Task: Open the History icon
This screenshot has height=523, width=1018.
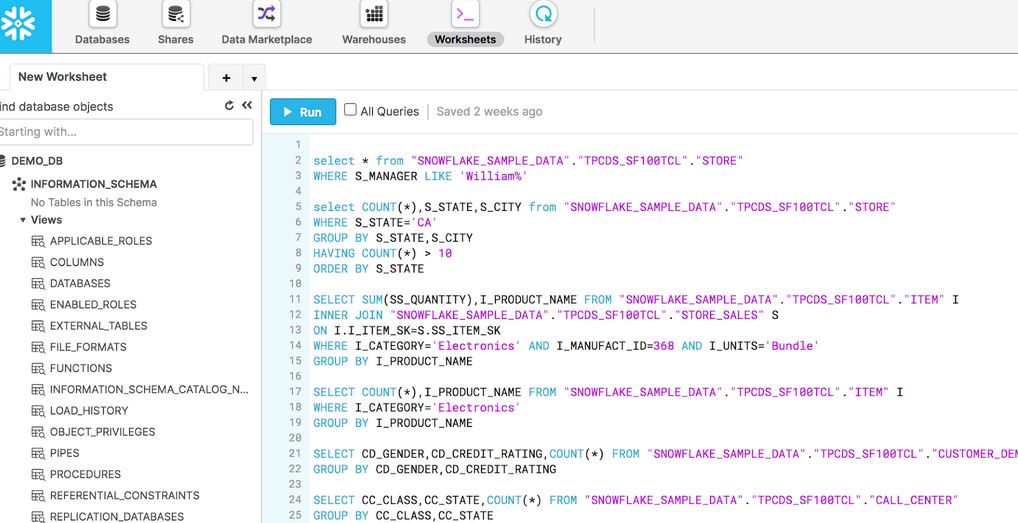Action: tap(543, 14)
